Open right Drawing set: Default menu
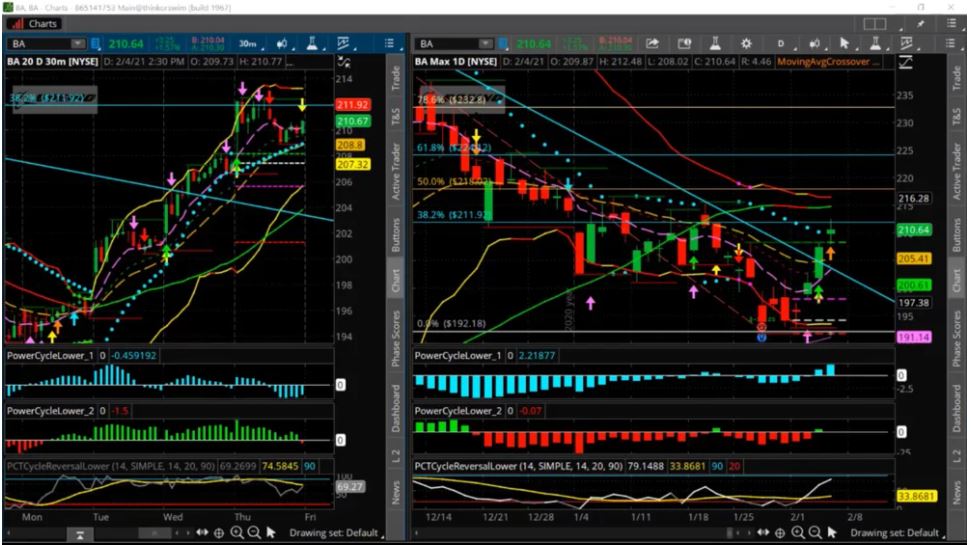Viewport: 972px width, 545px height. 896,533
